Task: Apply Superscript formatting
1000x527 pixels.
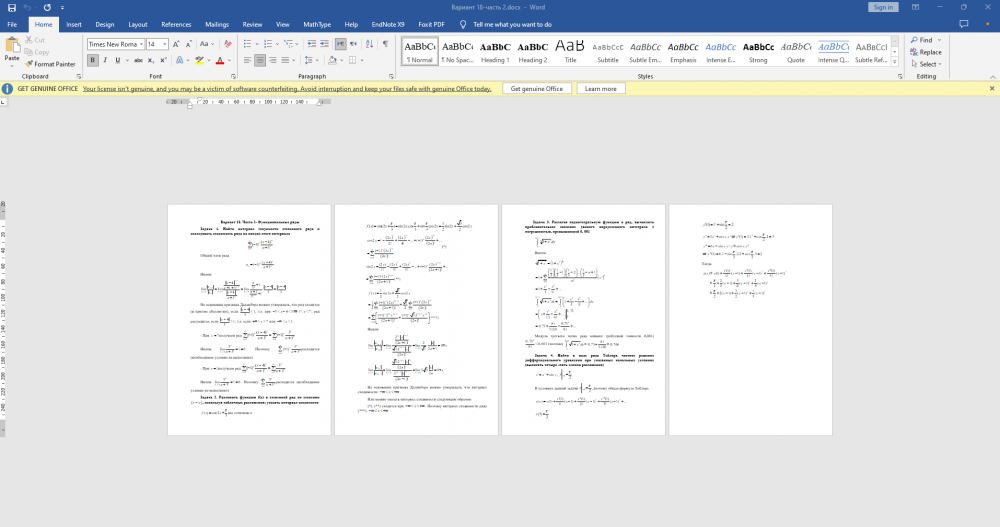Action: coord(163,60)
